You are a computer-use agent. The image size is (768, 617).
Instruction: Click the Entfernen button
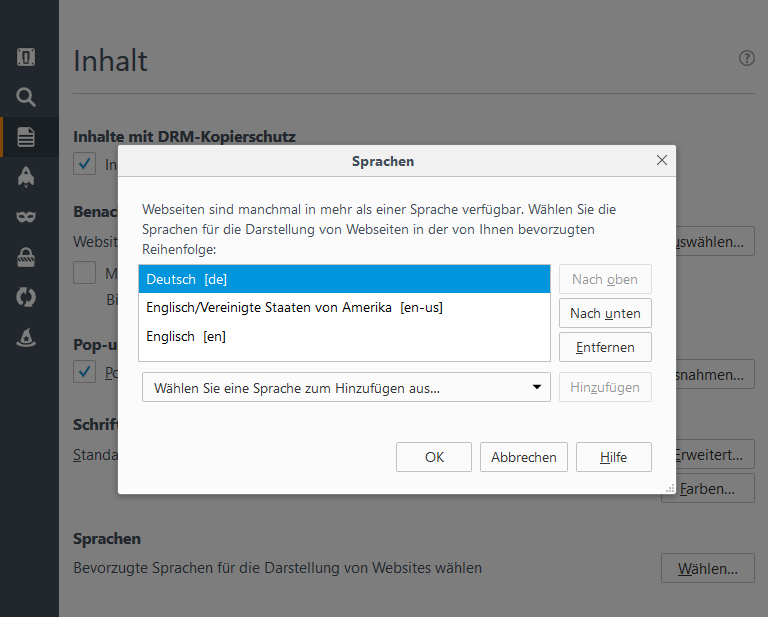605,348
